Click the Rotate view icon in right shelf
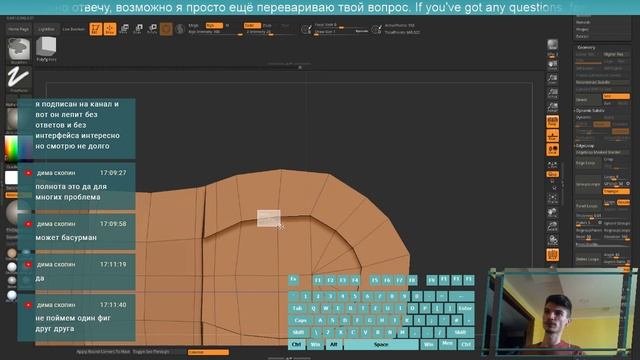This screenshot has height=360, width=640. click(553, 241)
